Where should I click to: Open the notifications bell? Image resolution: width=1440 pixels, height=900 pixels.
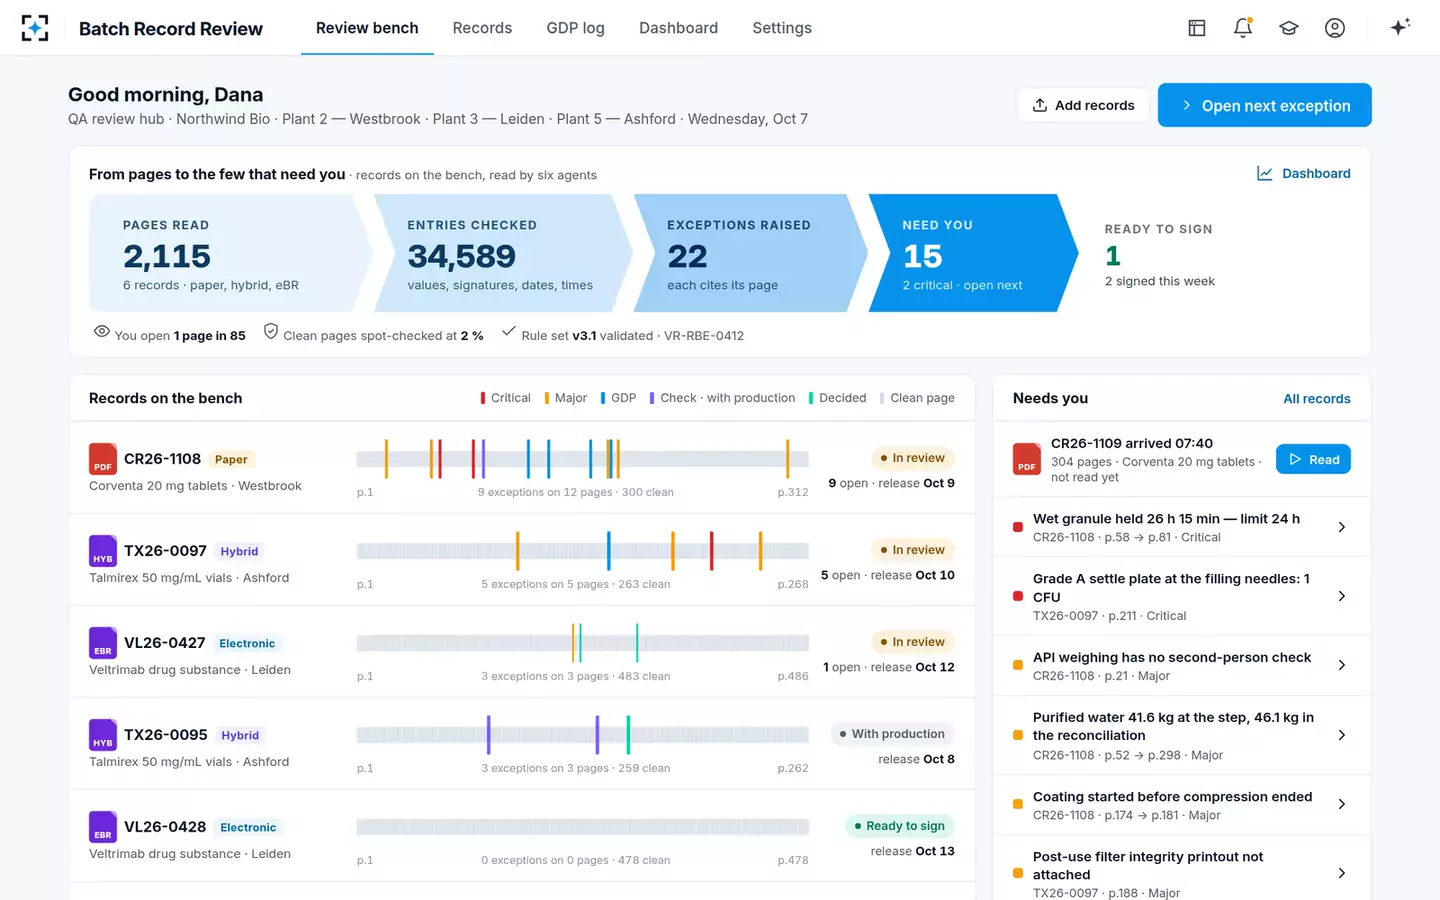point(1243,28)
